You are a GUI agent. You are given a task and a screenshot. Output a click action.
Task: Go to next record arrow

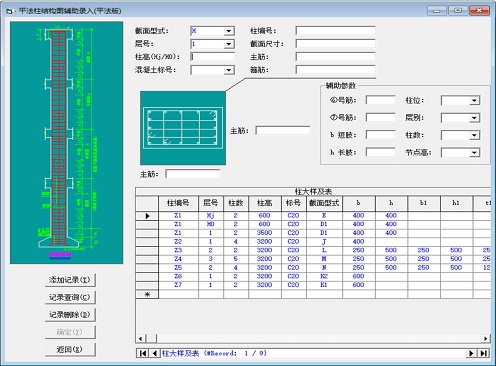pyautogui.click(x=472, y=353)
